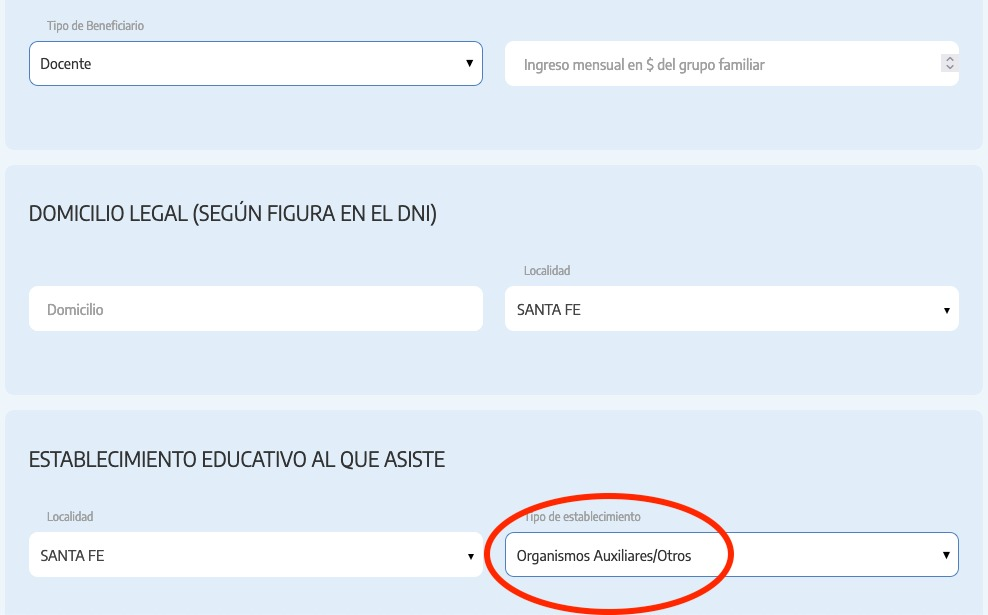Click the Domicilio Legal section heading
Viewport: 988px width, 615px height.
(x=232, y=214)
